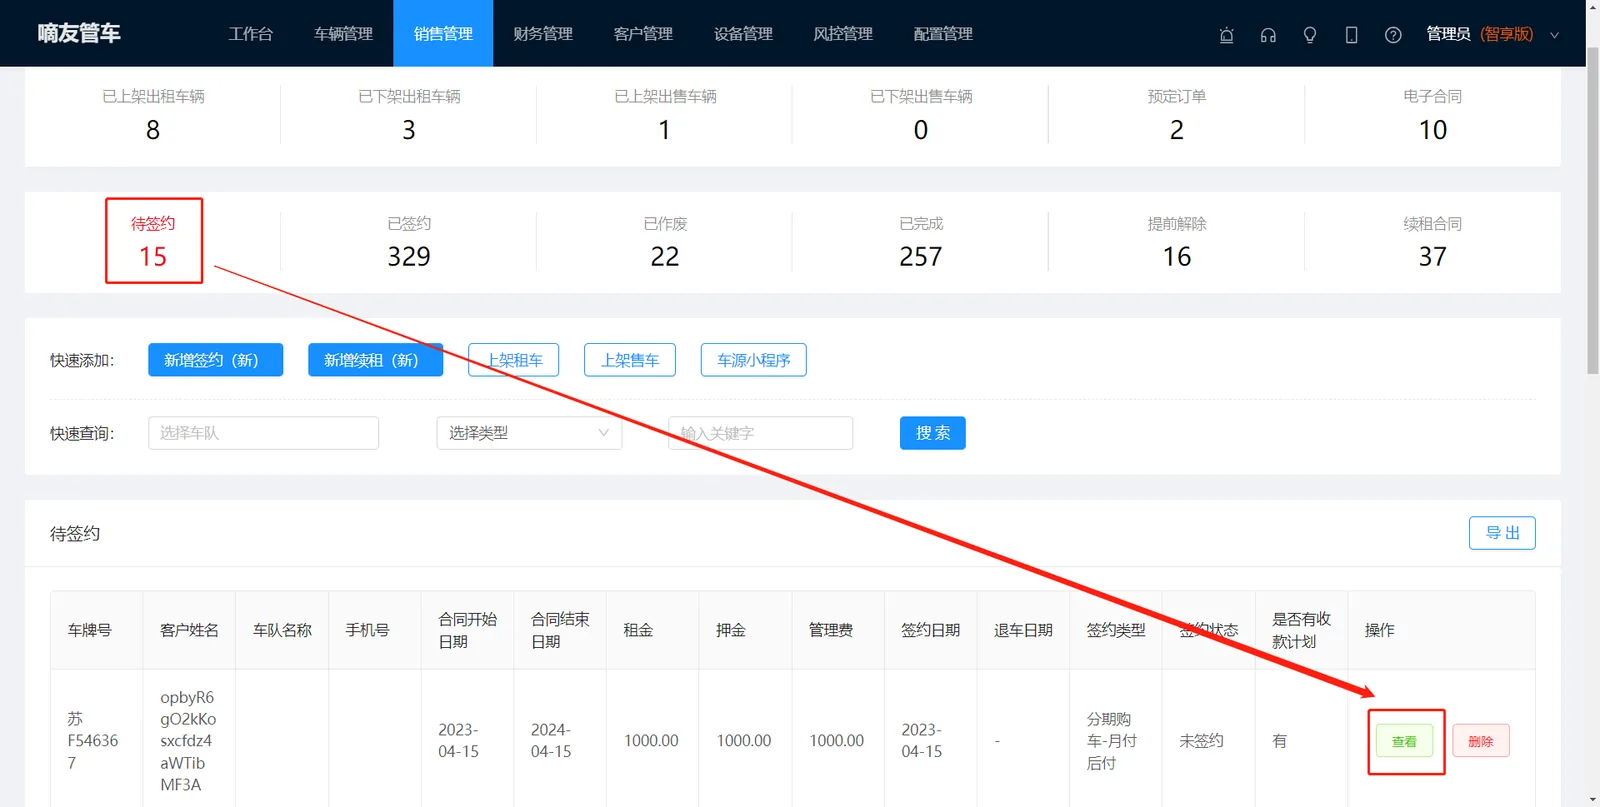Click the 嘀友管车 logo
This screenshot has width=1600, height=807.
(79, 33)
